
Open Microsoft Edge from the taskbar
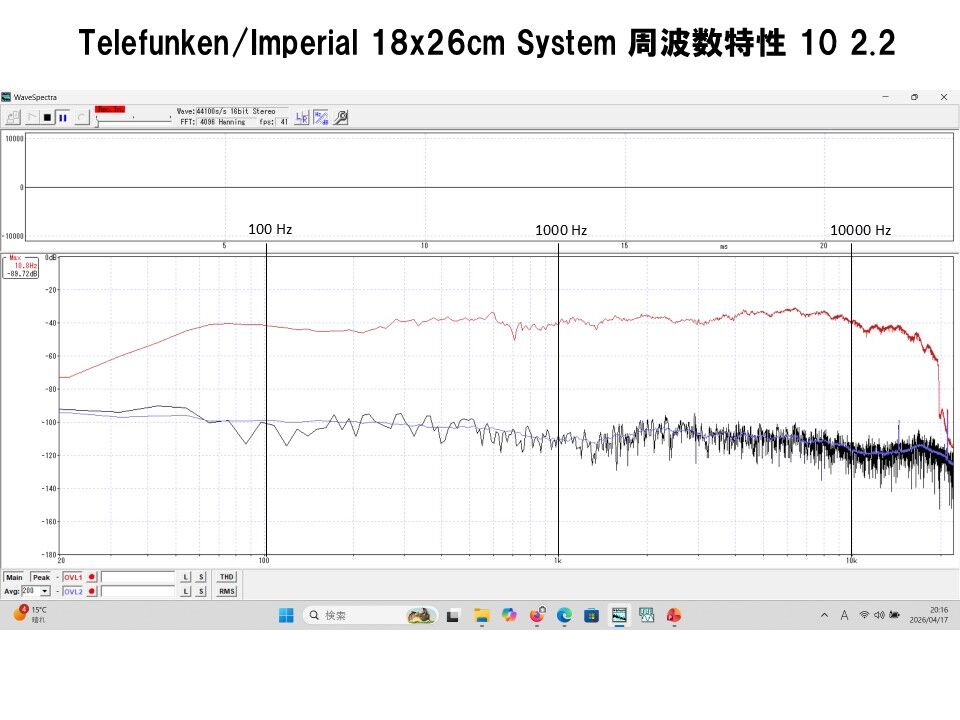(564, 615)
